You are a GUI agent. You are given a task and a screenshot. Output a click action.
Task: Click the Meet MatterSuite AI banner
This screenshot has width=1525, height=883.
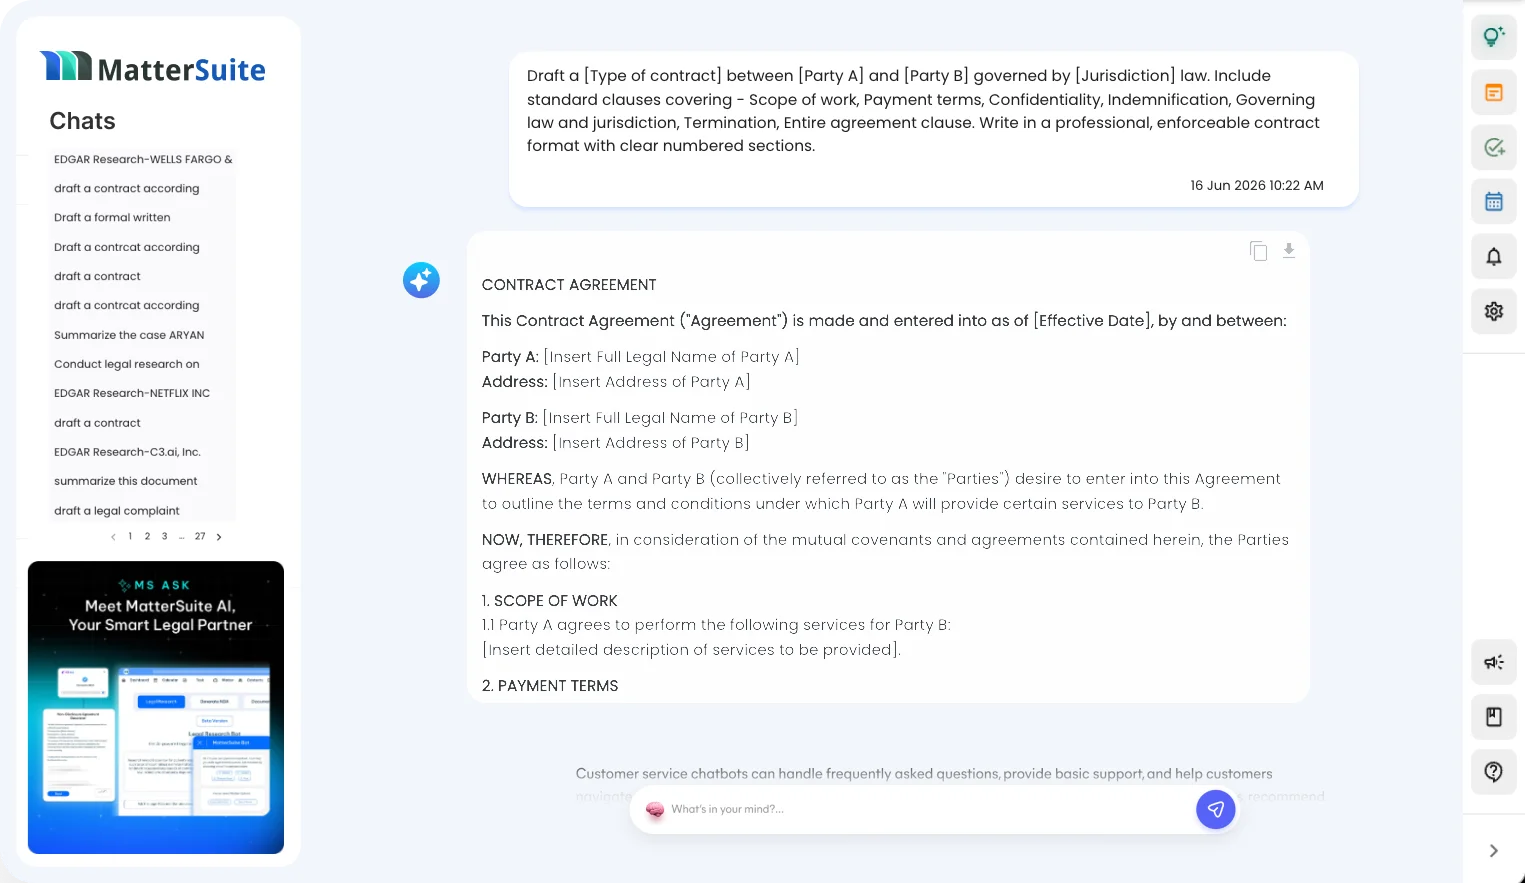point(156,707)
